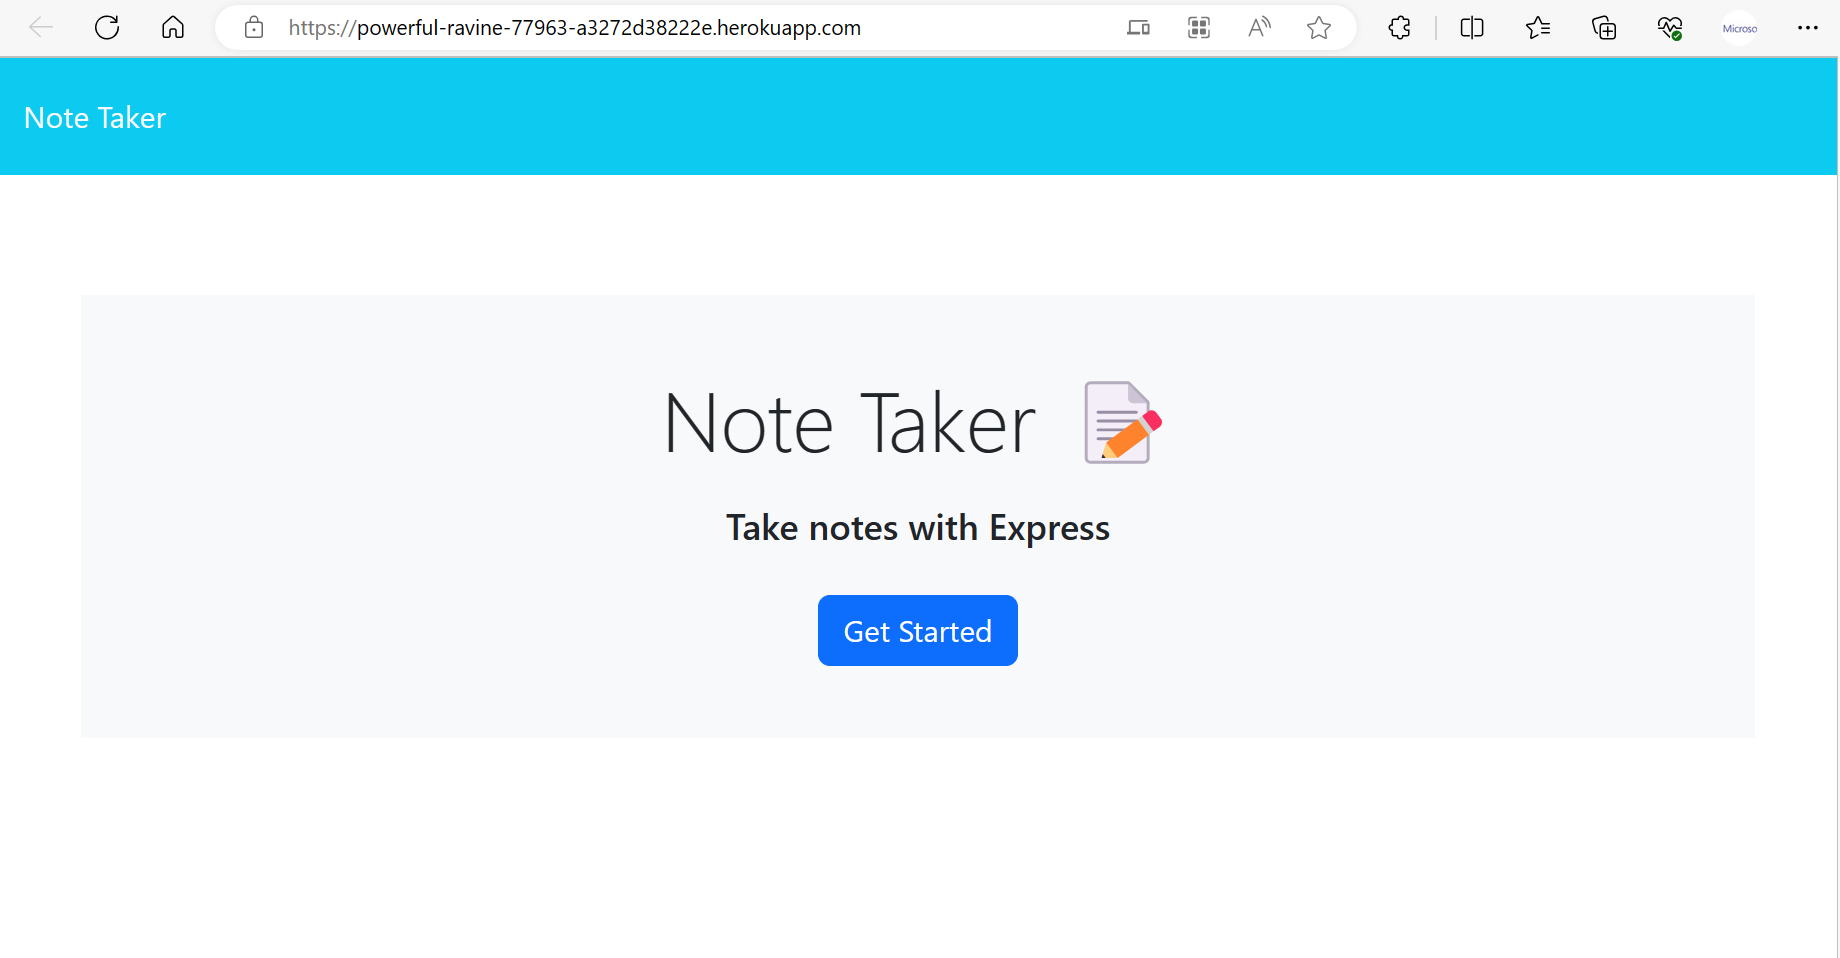1840x958 pixels.
Task: Click the large Note Taker heading
Action: [850, 424]
